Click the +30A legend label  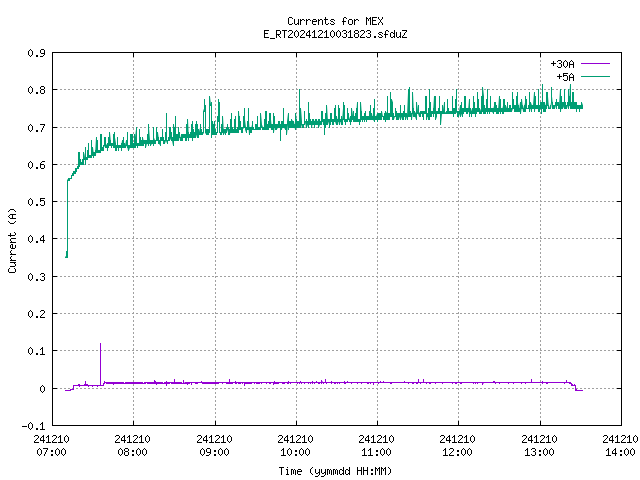click(562, 64)
